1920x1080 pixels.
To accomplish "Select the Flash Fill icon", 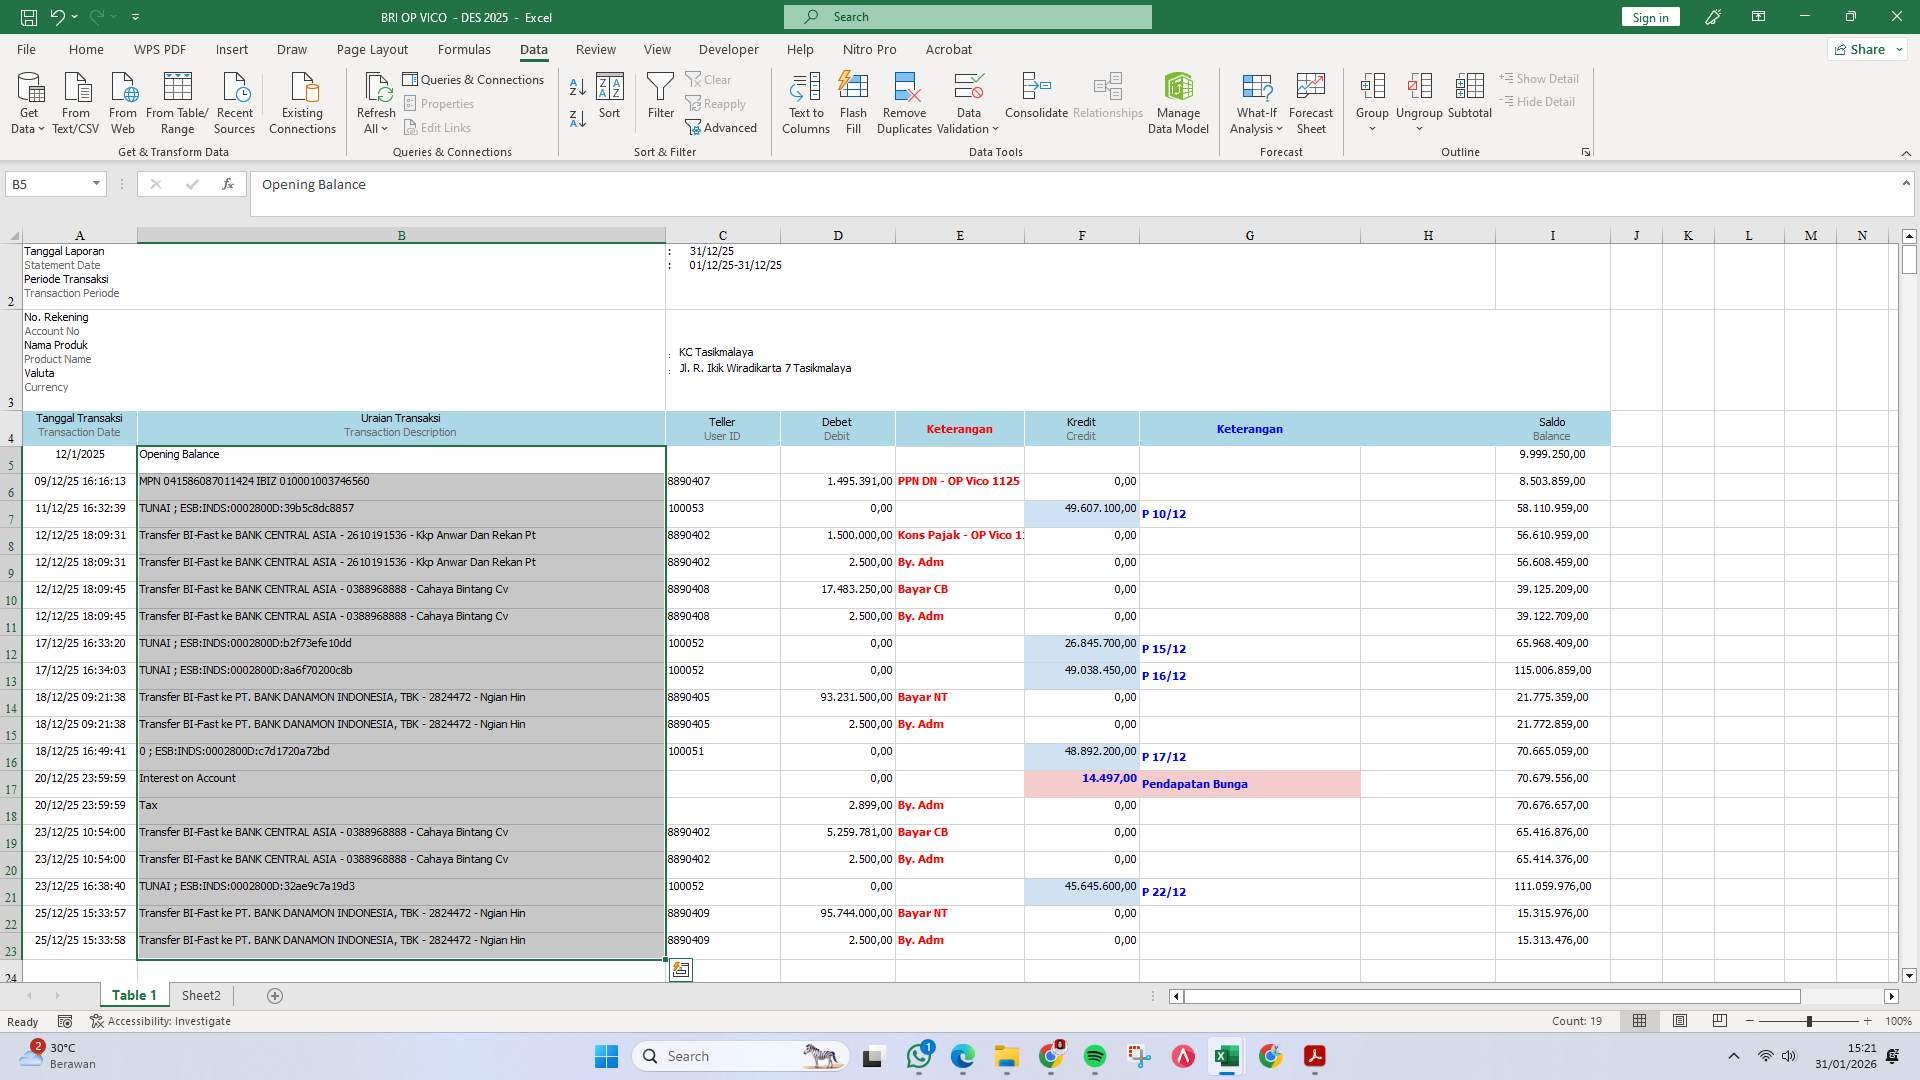I will (x=853, y=100).
